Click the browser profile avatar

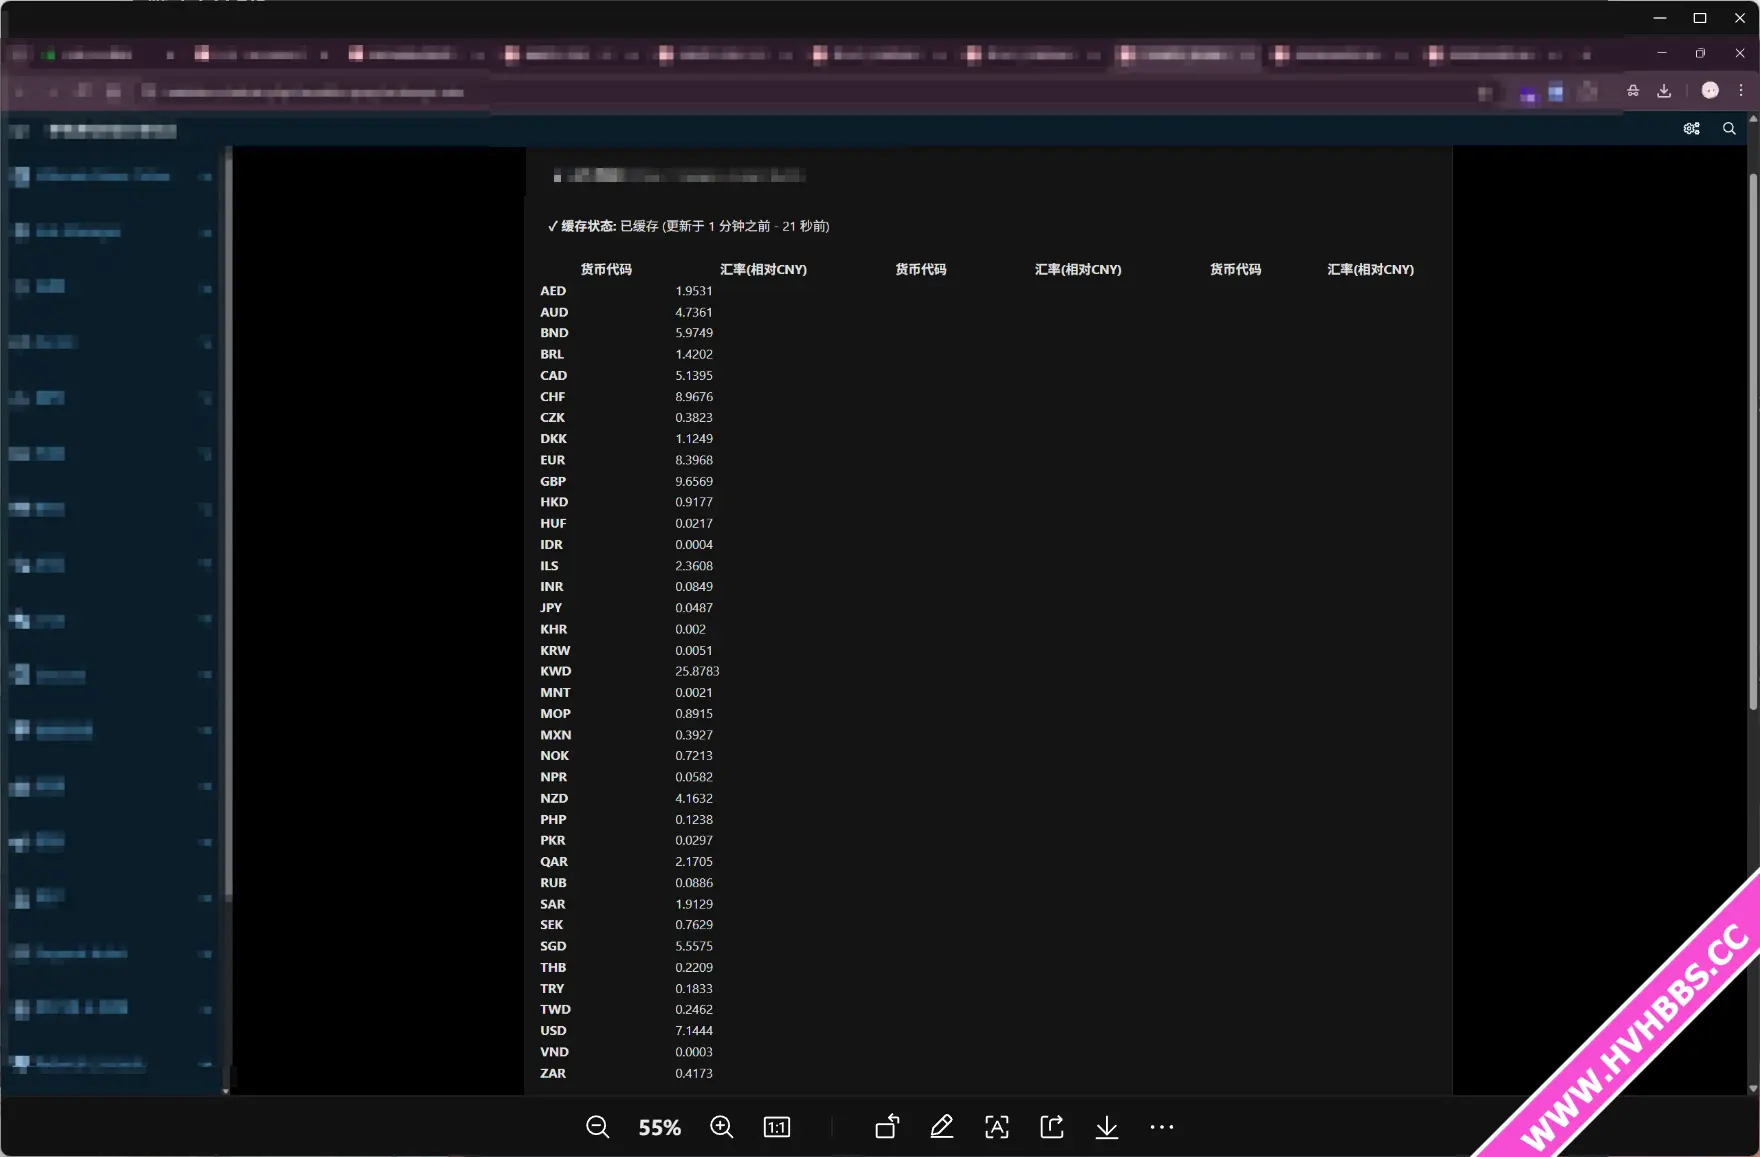(x=1710, y=91)
